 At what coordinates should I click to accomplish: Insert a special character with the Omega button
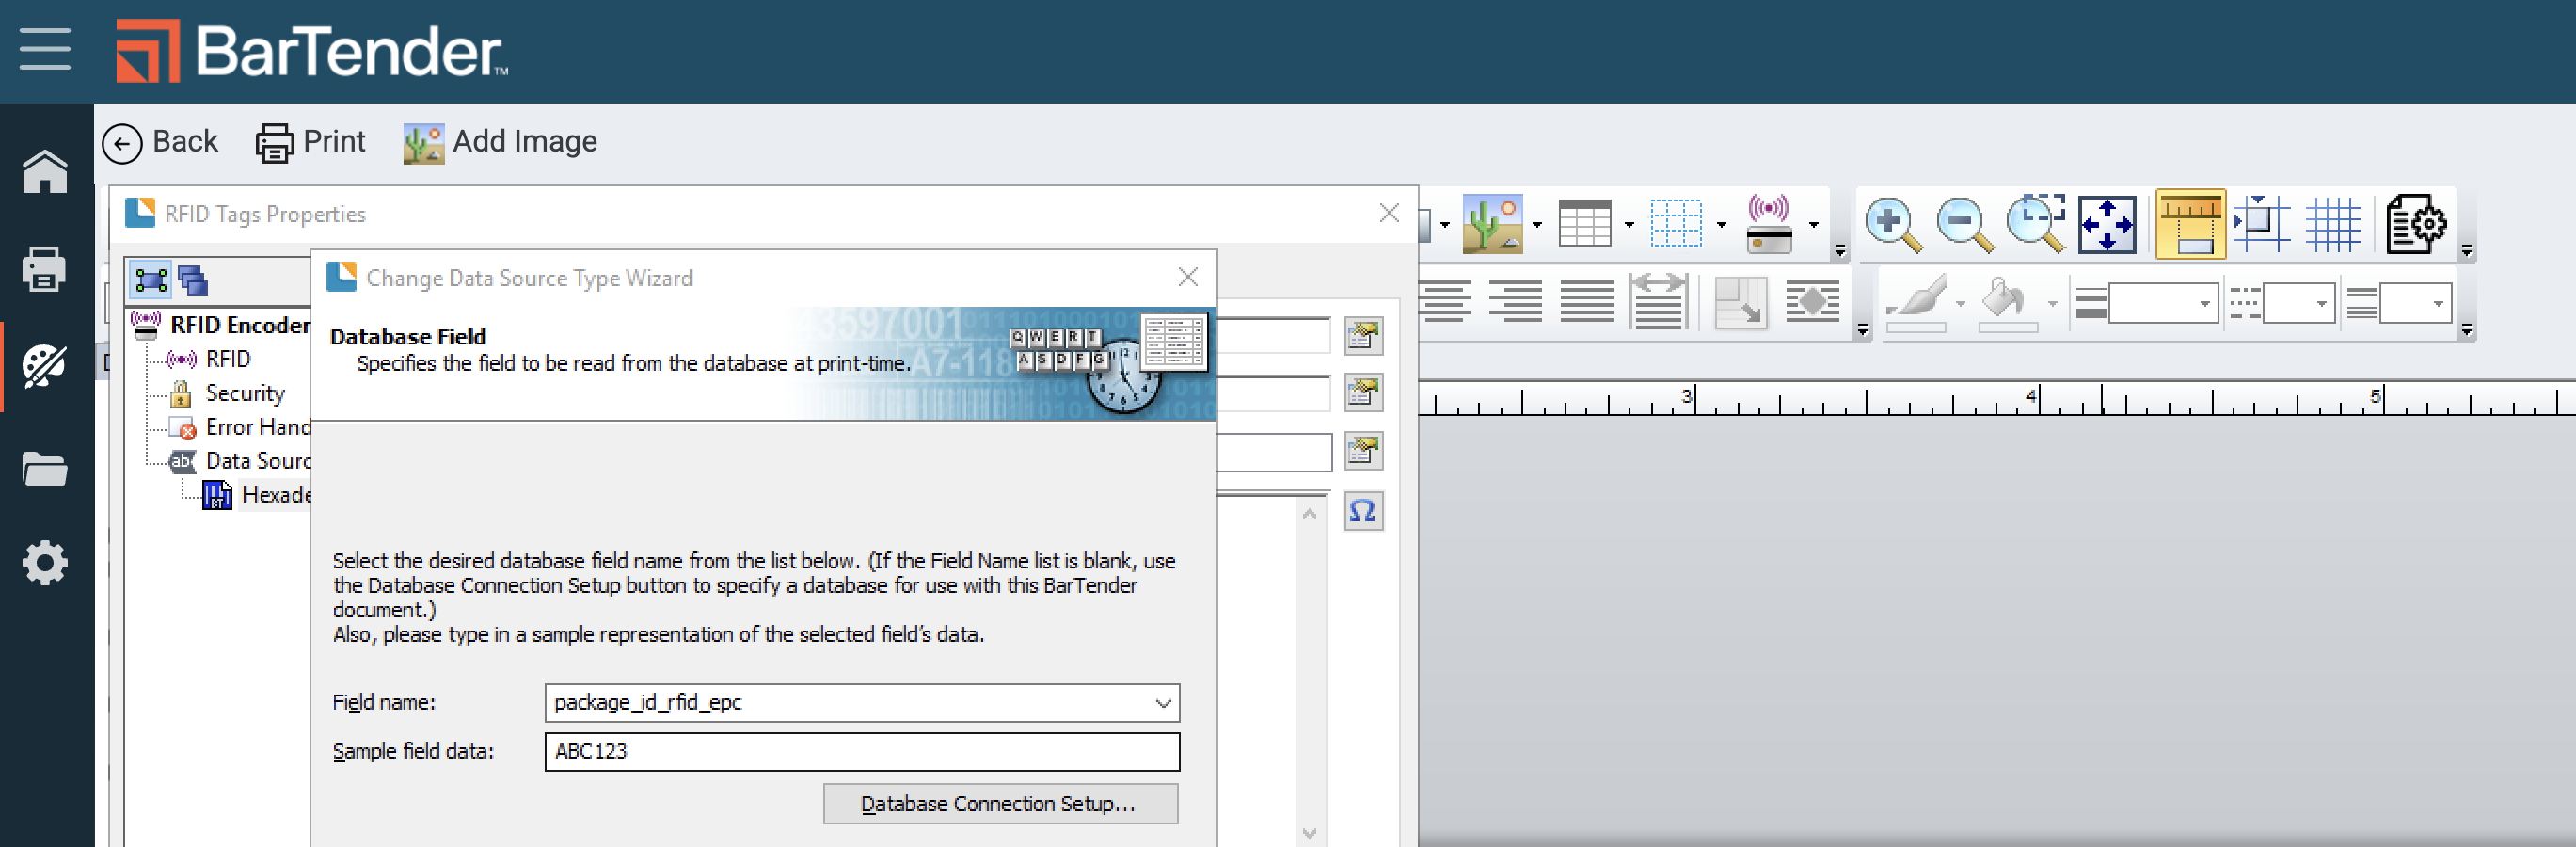(1363, 512)
